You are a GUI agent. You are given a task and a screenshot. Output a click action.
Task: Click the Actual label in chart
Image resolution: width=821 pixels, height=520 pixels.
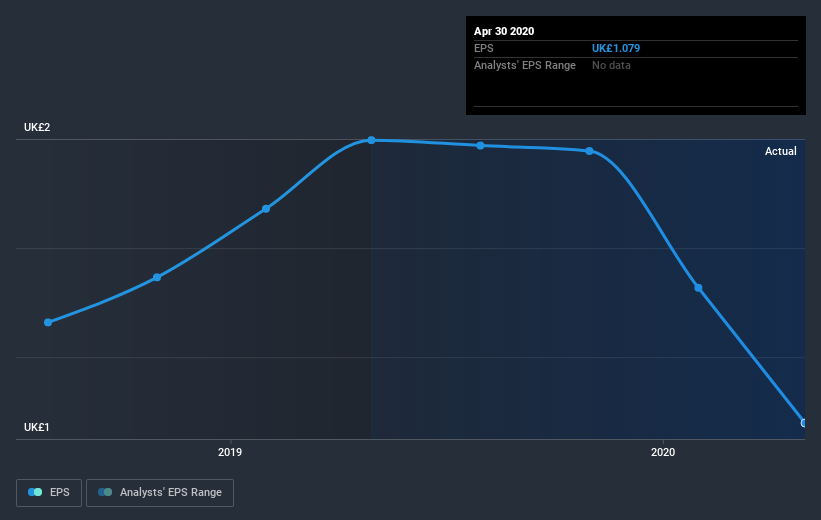[781, 151]
